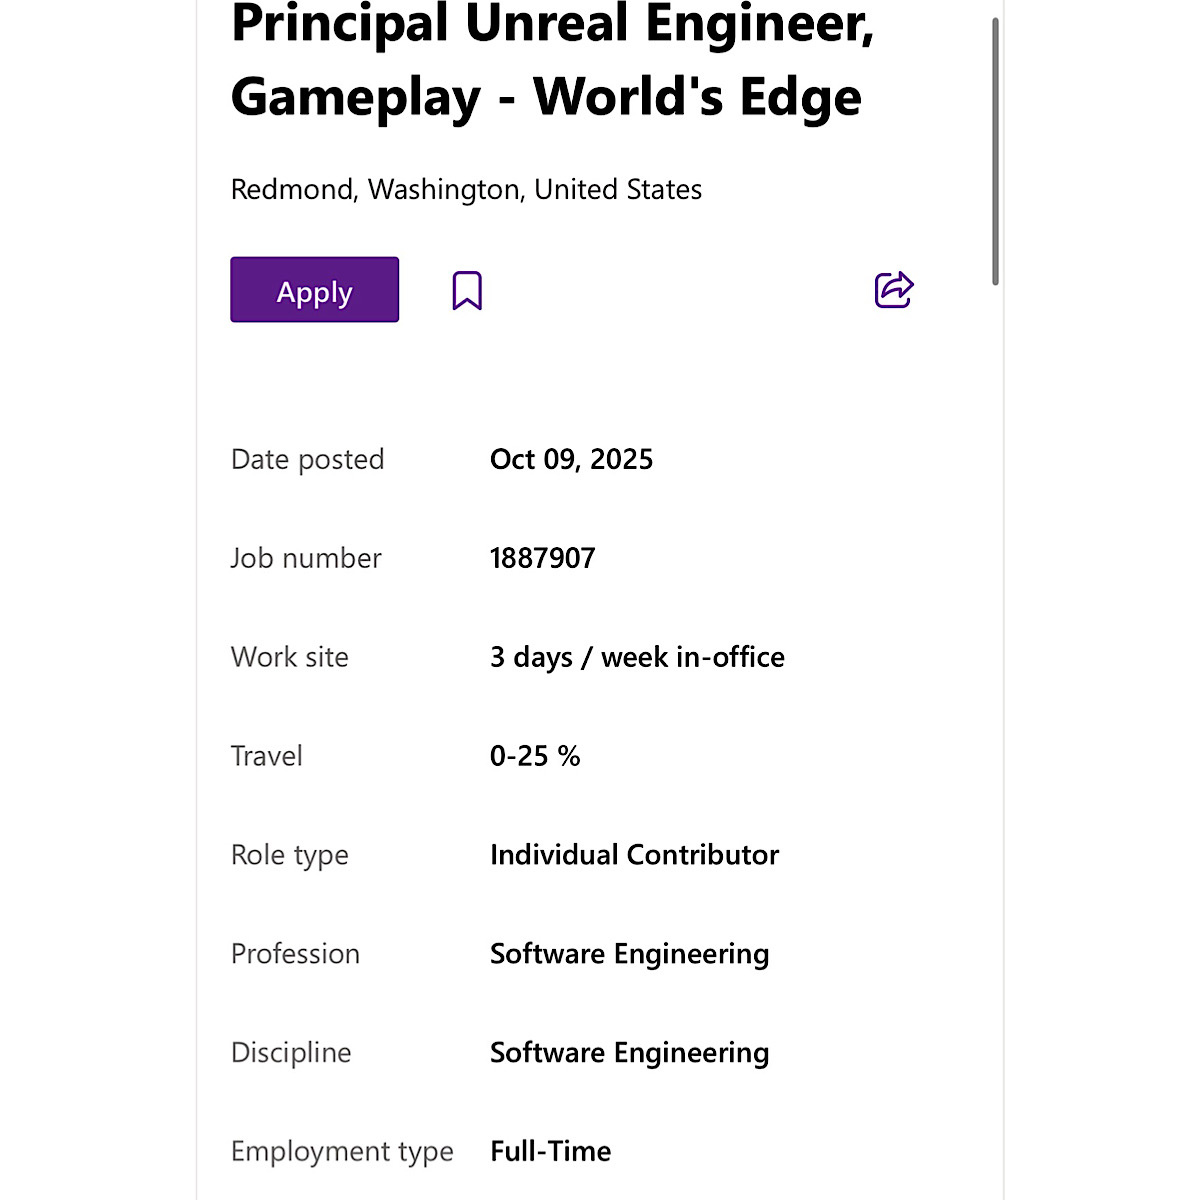The height and width of the screenshot is (1200, 1200).
Task: Share this job using the share icon
Action: (894, 290)
